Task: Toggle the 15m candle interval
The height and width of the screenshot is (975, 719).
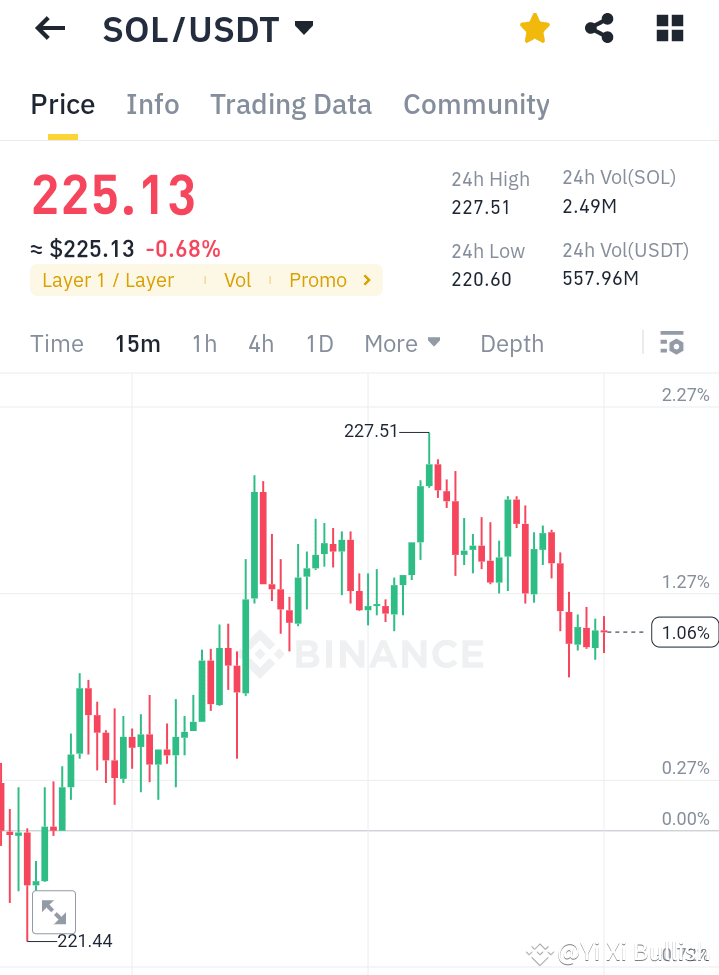Action: click(137, 343)
